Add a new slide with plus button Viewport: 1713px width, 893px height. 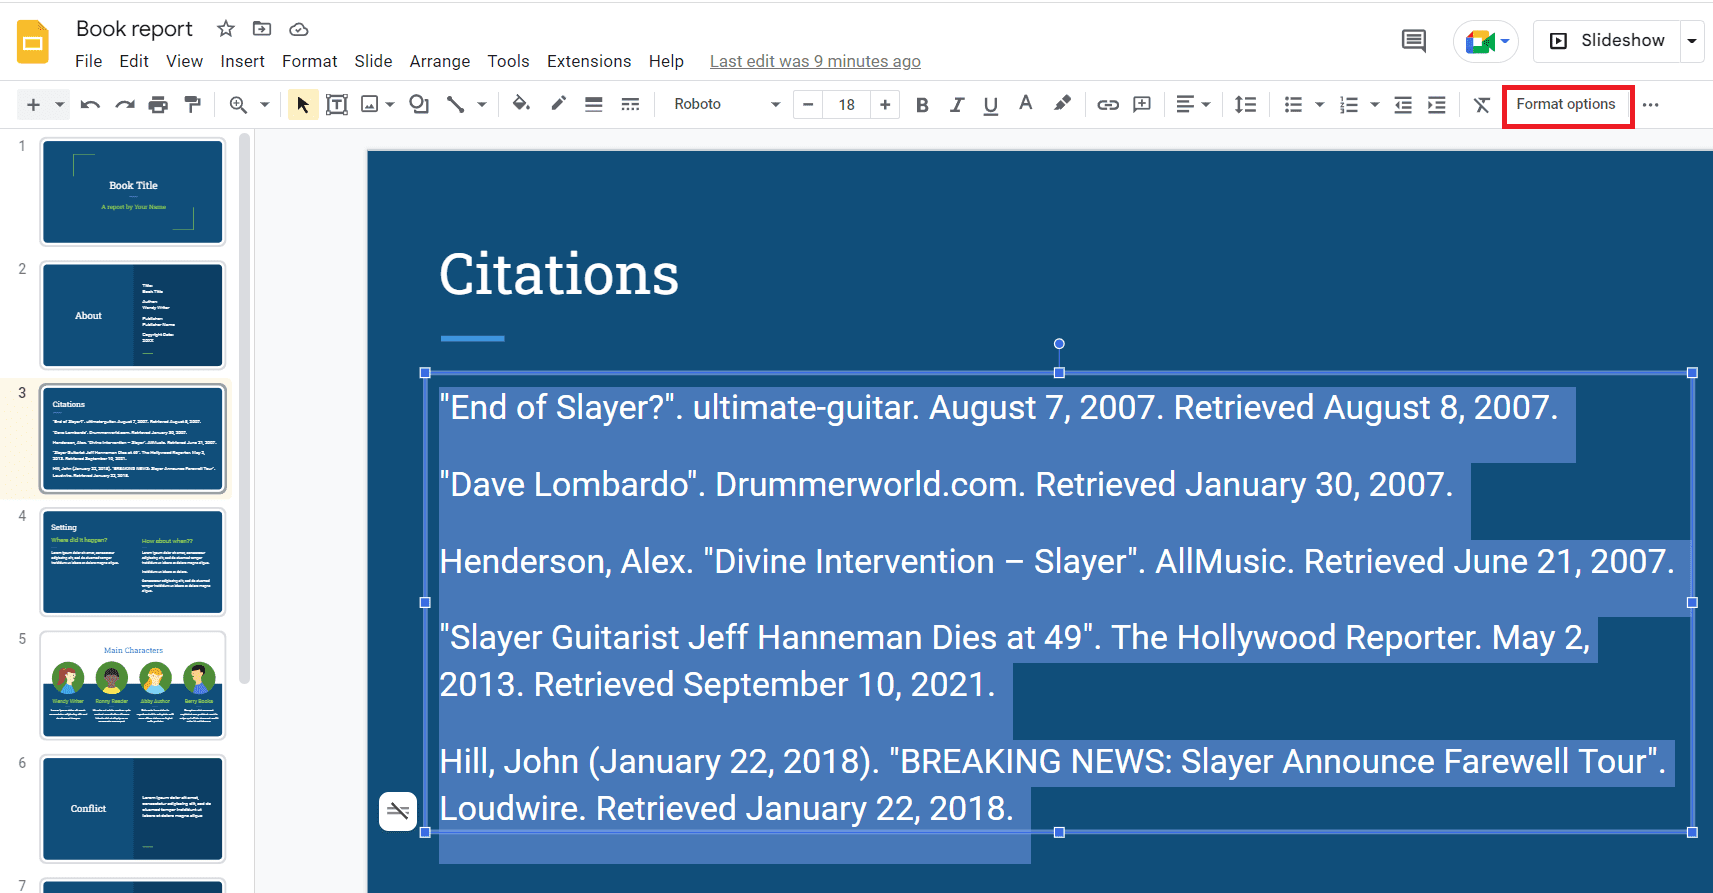coord(33,104)
